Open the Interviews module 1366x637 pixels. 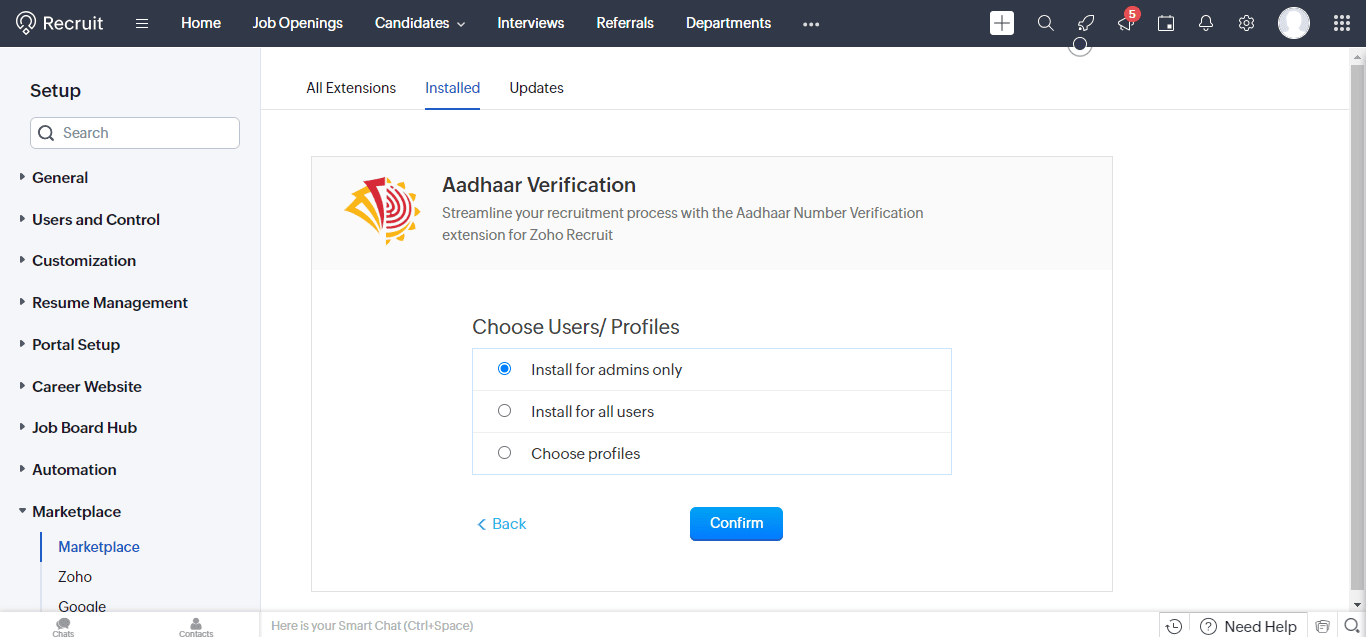click(531, 23)
